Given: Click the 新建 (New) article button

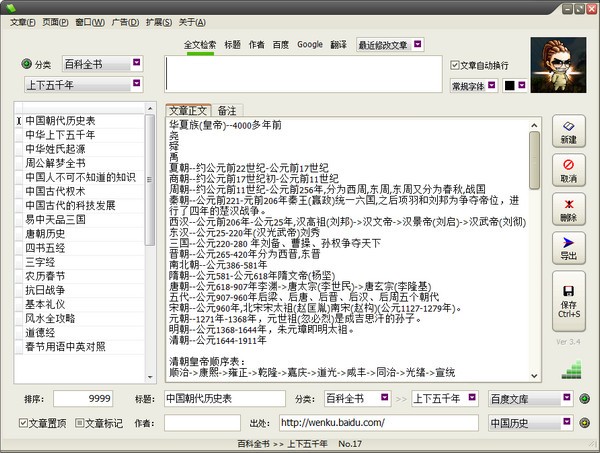Looking at the screenshot, I should (568, 130).
